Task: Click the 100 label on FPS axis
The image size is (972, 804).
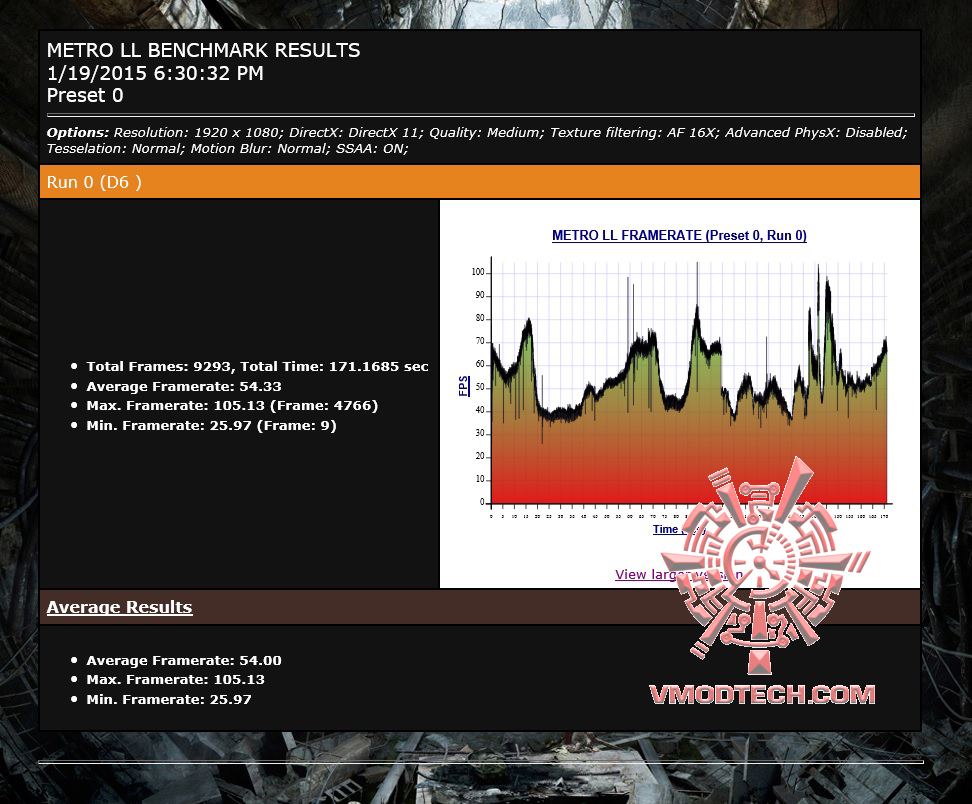Action: pyautogui.click(x=477, y=272)
